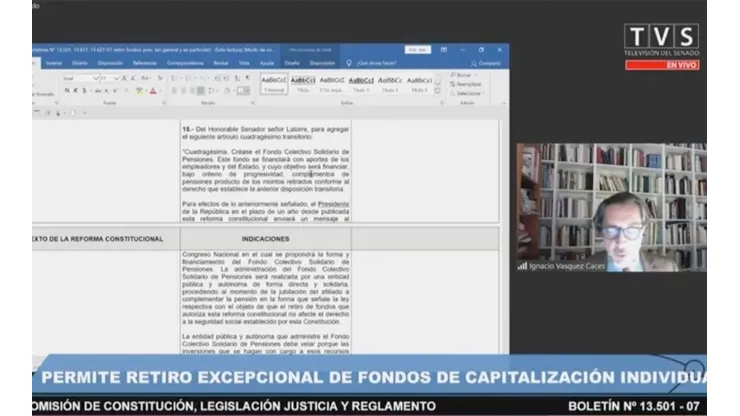Click the 'Presidente' underlined word in the document
The width and height of the screenshot is (740, 416).
coord(333,204)
